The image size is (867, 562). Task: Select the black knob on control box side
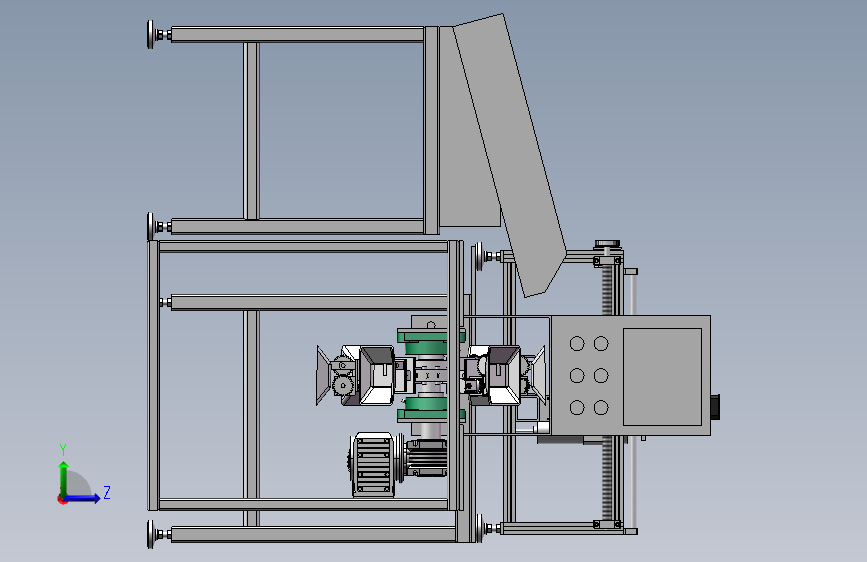[715, 407]
